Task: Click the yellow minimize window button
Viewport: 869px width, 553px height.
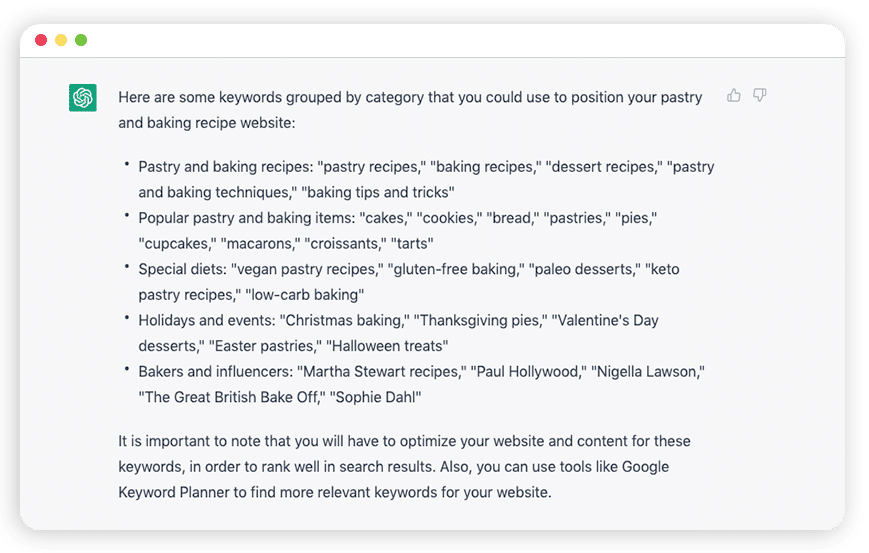Action: [61, 40]
